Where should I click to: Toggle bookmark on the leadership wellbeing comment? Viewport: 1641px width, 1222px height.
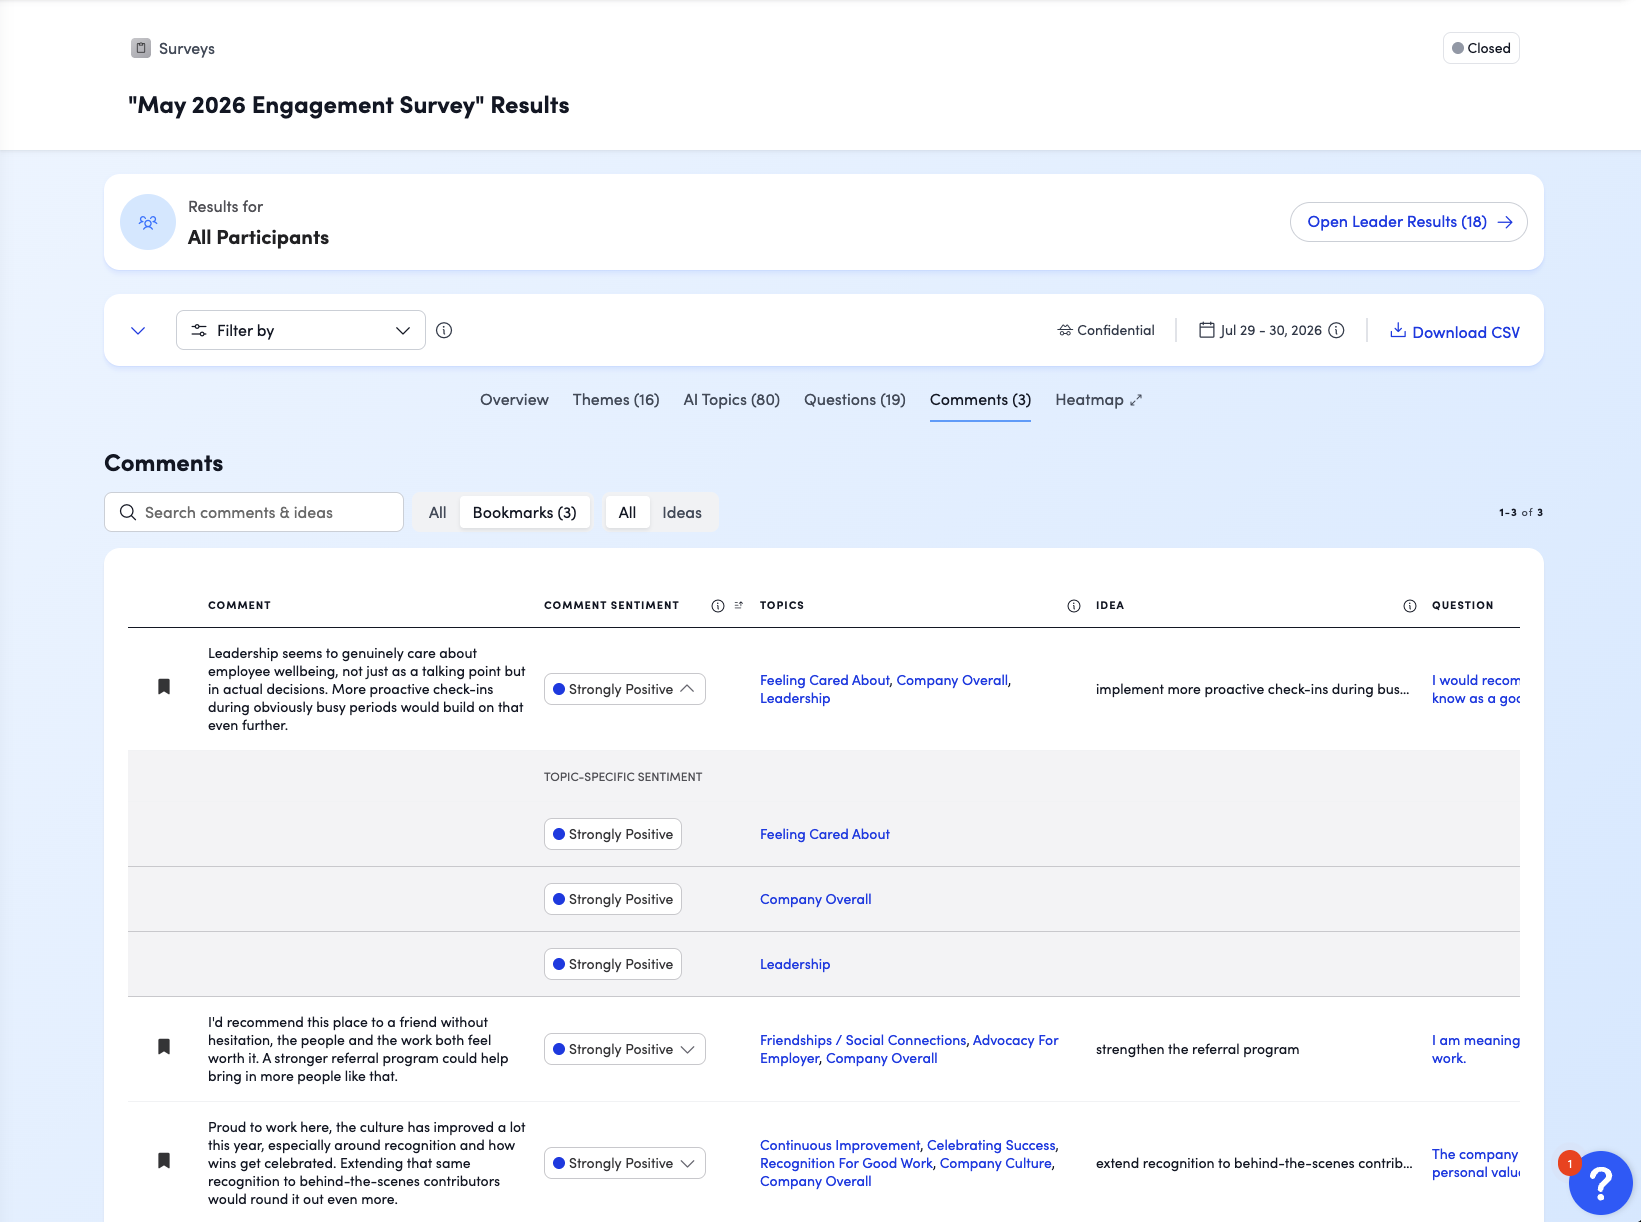[164, 686]
